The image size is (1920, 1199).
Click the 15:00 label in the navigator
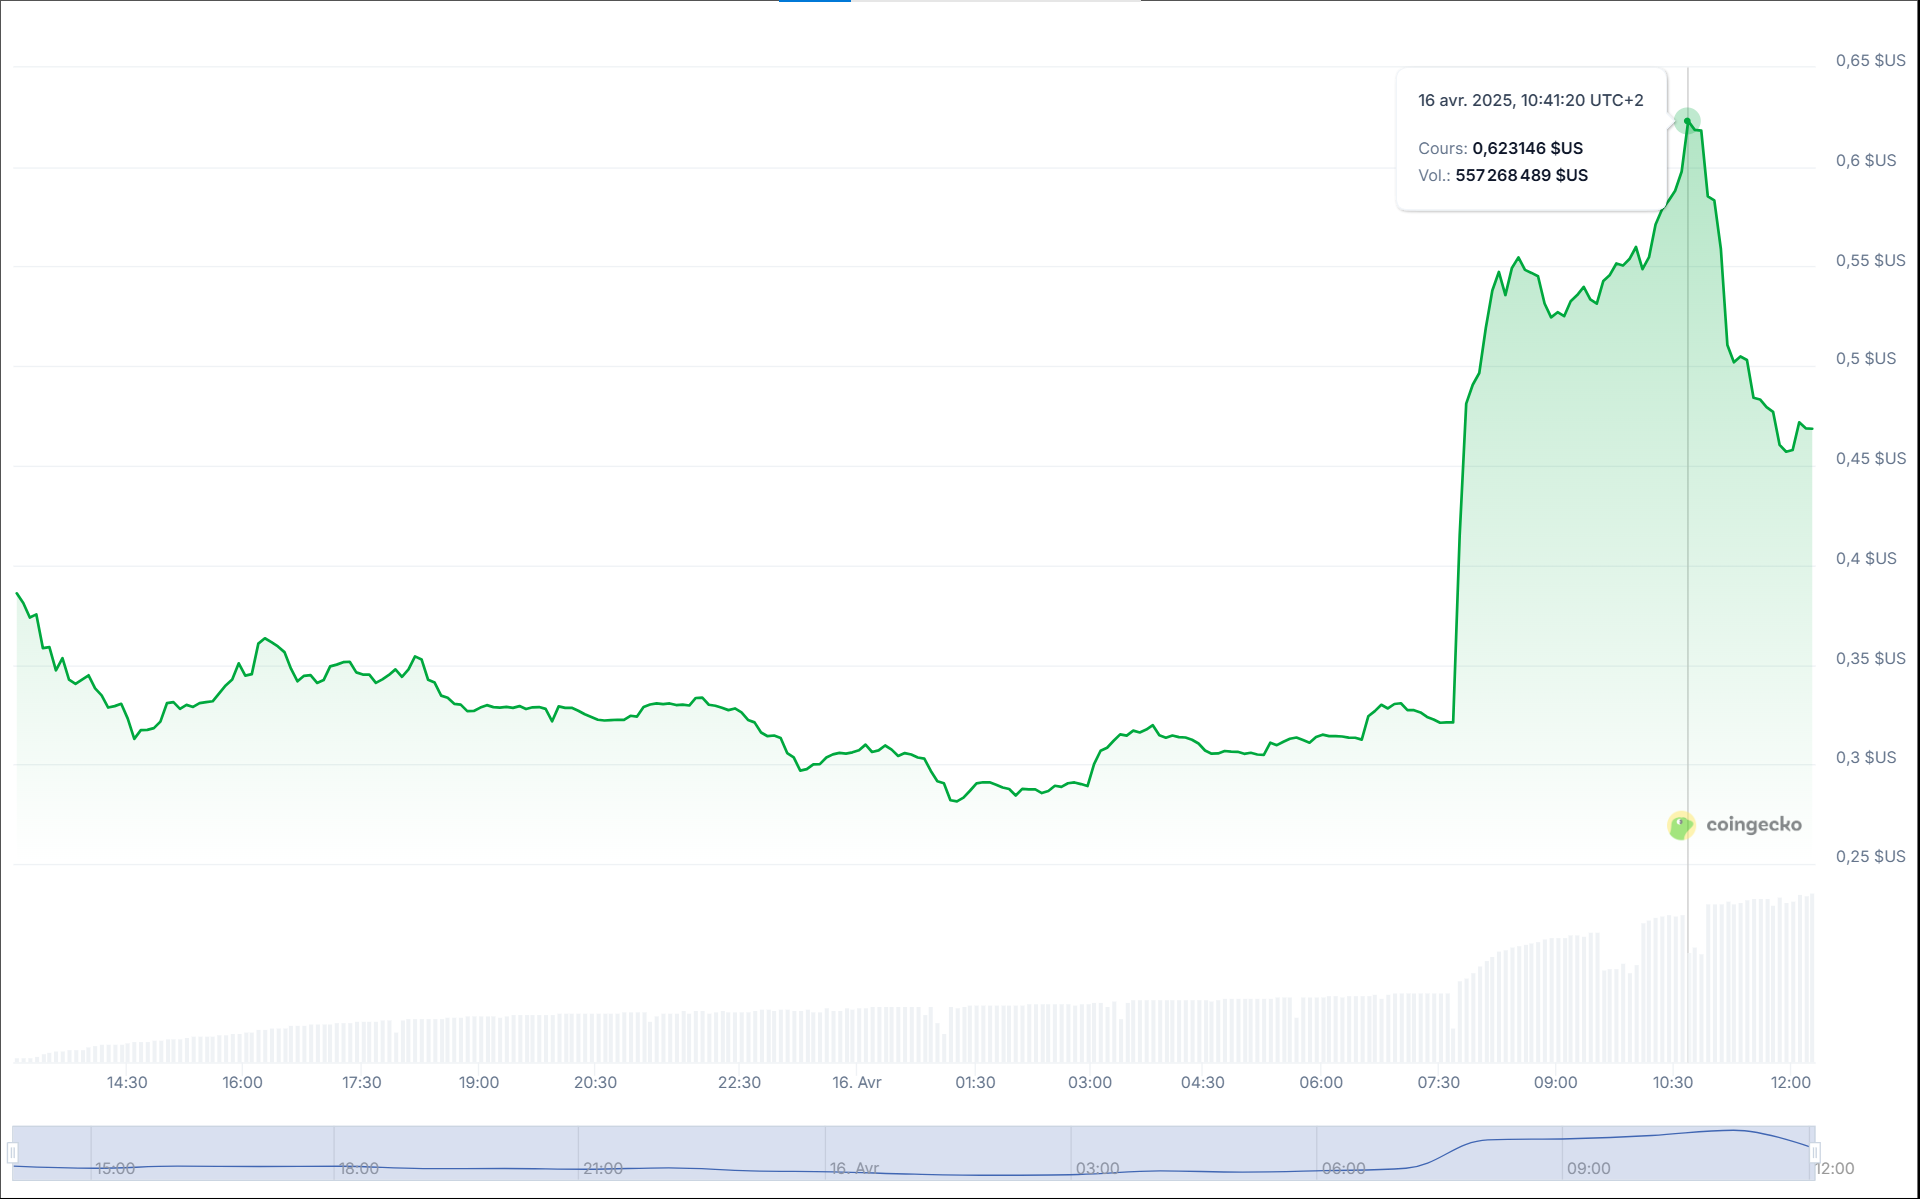115,1168
